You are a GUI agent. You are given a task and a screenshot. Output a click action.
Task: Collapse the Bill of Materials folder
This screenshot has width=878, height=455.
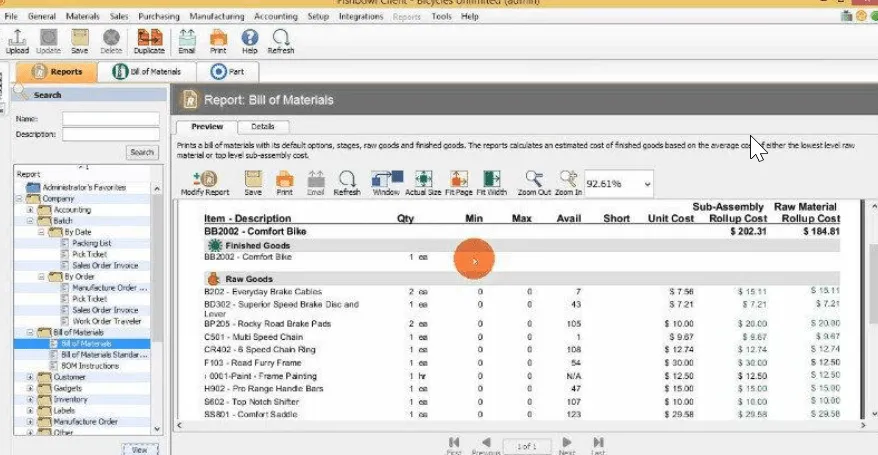[x=30, y=332]
